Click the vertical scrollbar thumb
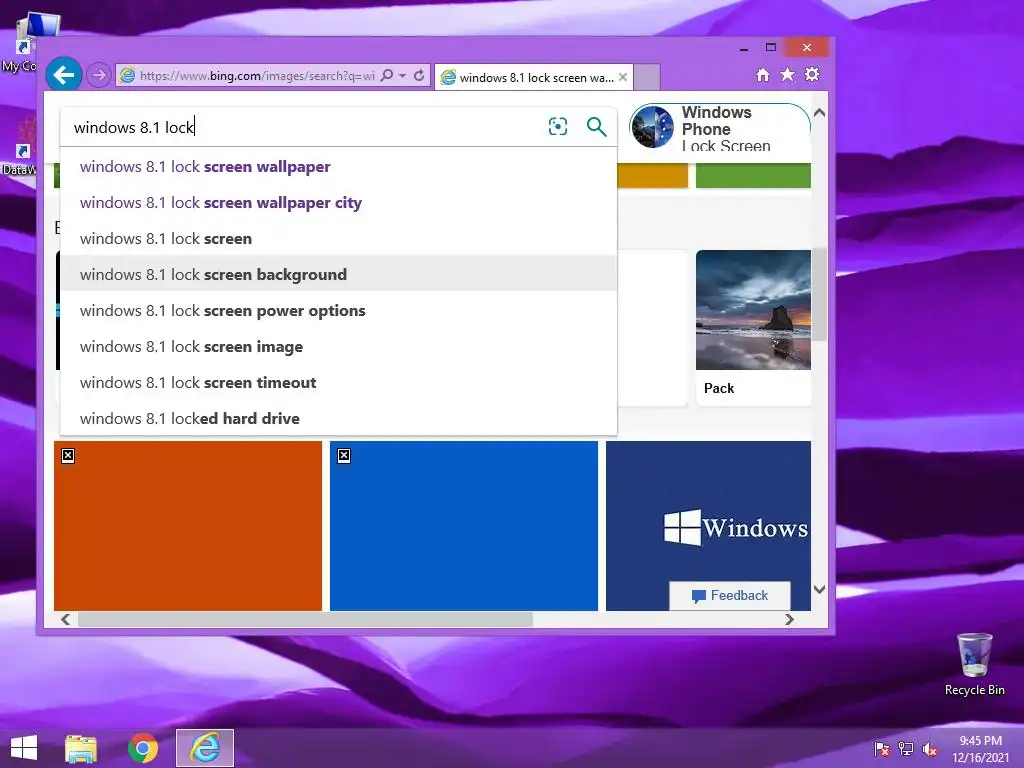 [819, 294]
